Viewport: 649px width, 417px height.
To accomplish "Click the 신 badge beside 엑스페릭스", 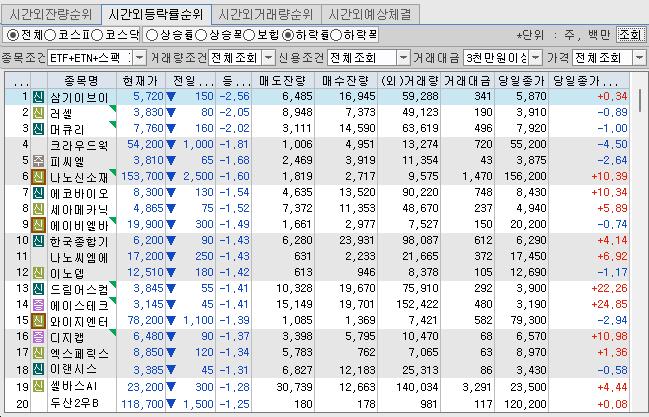I will 38,353.
